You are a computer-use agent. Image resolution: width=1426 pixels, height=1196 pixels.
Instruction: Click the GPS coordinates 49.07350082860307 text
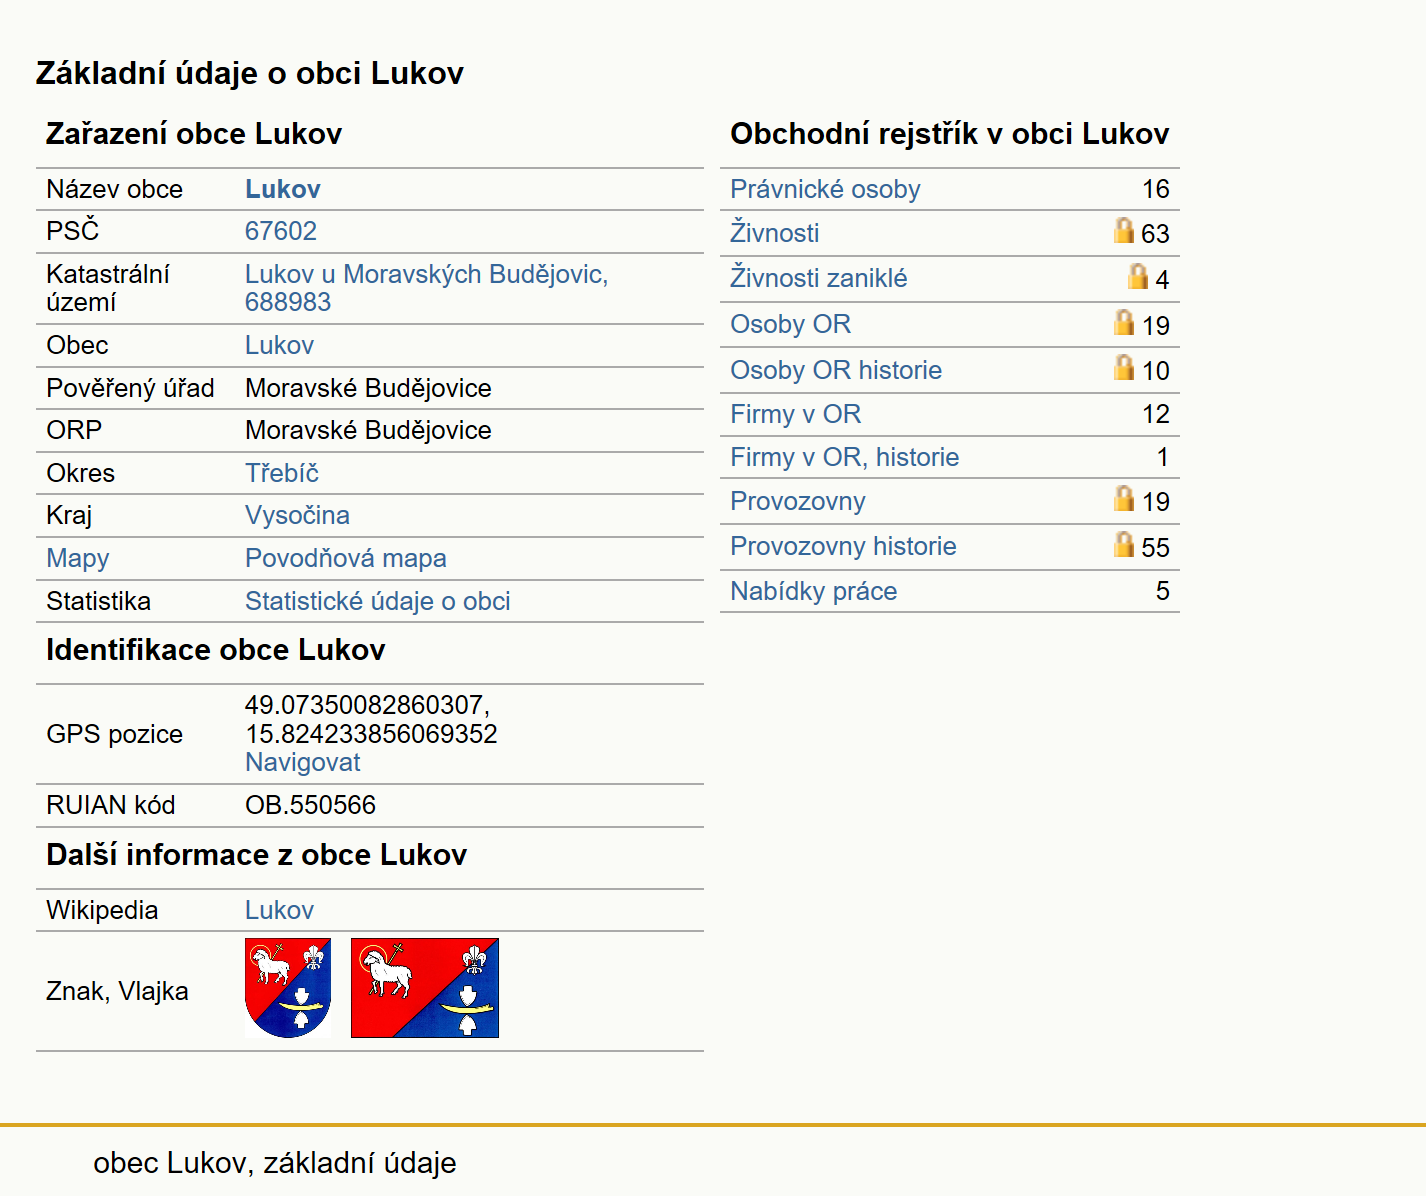367,705
